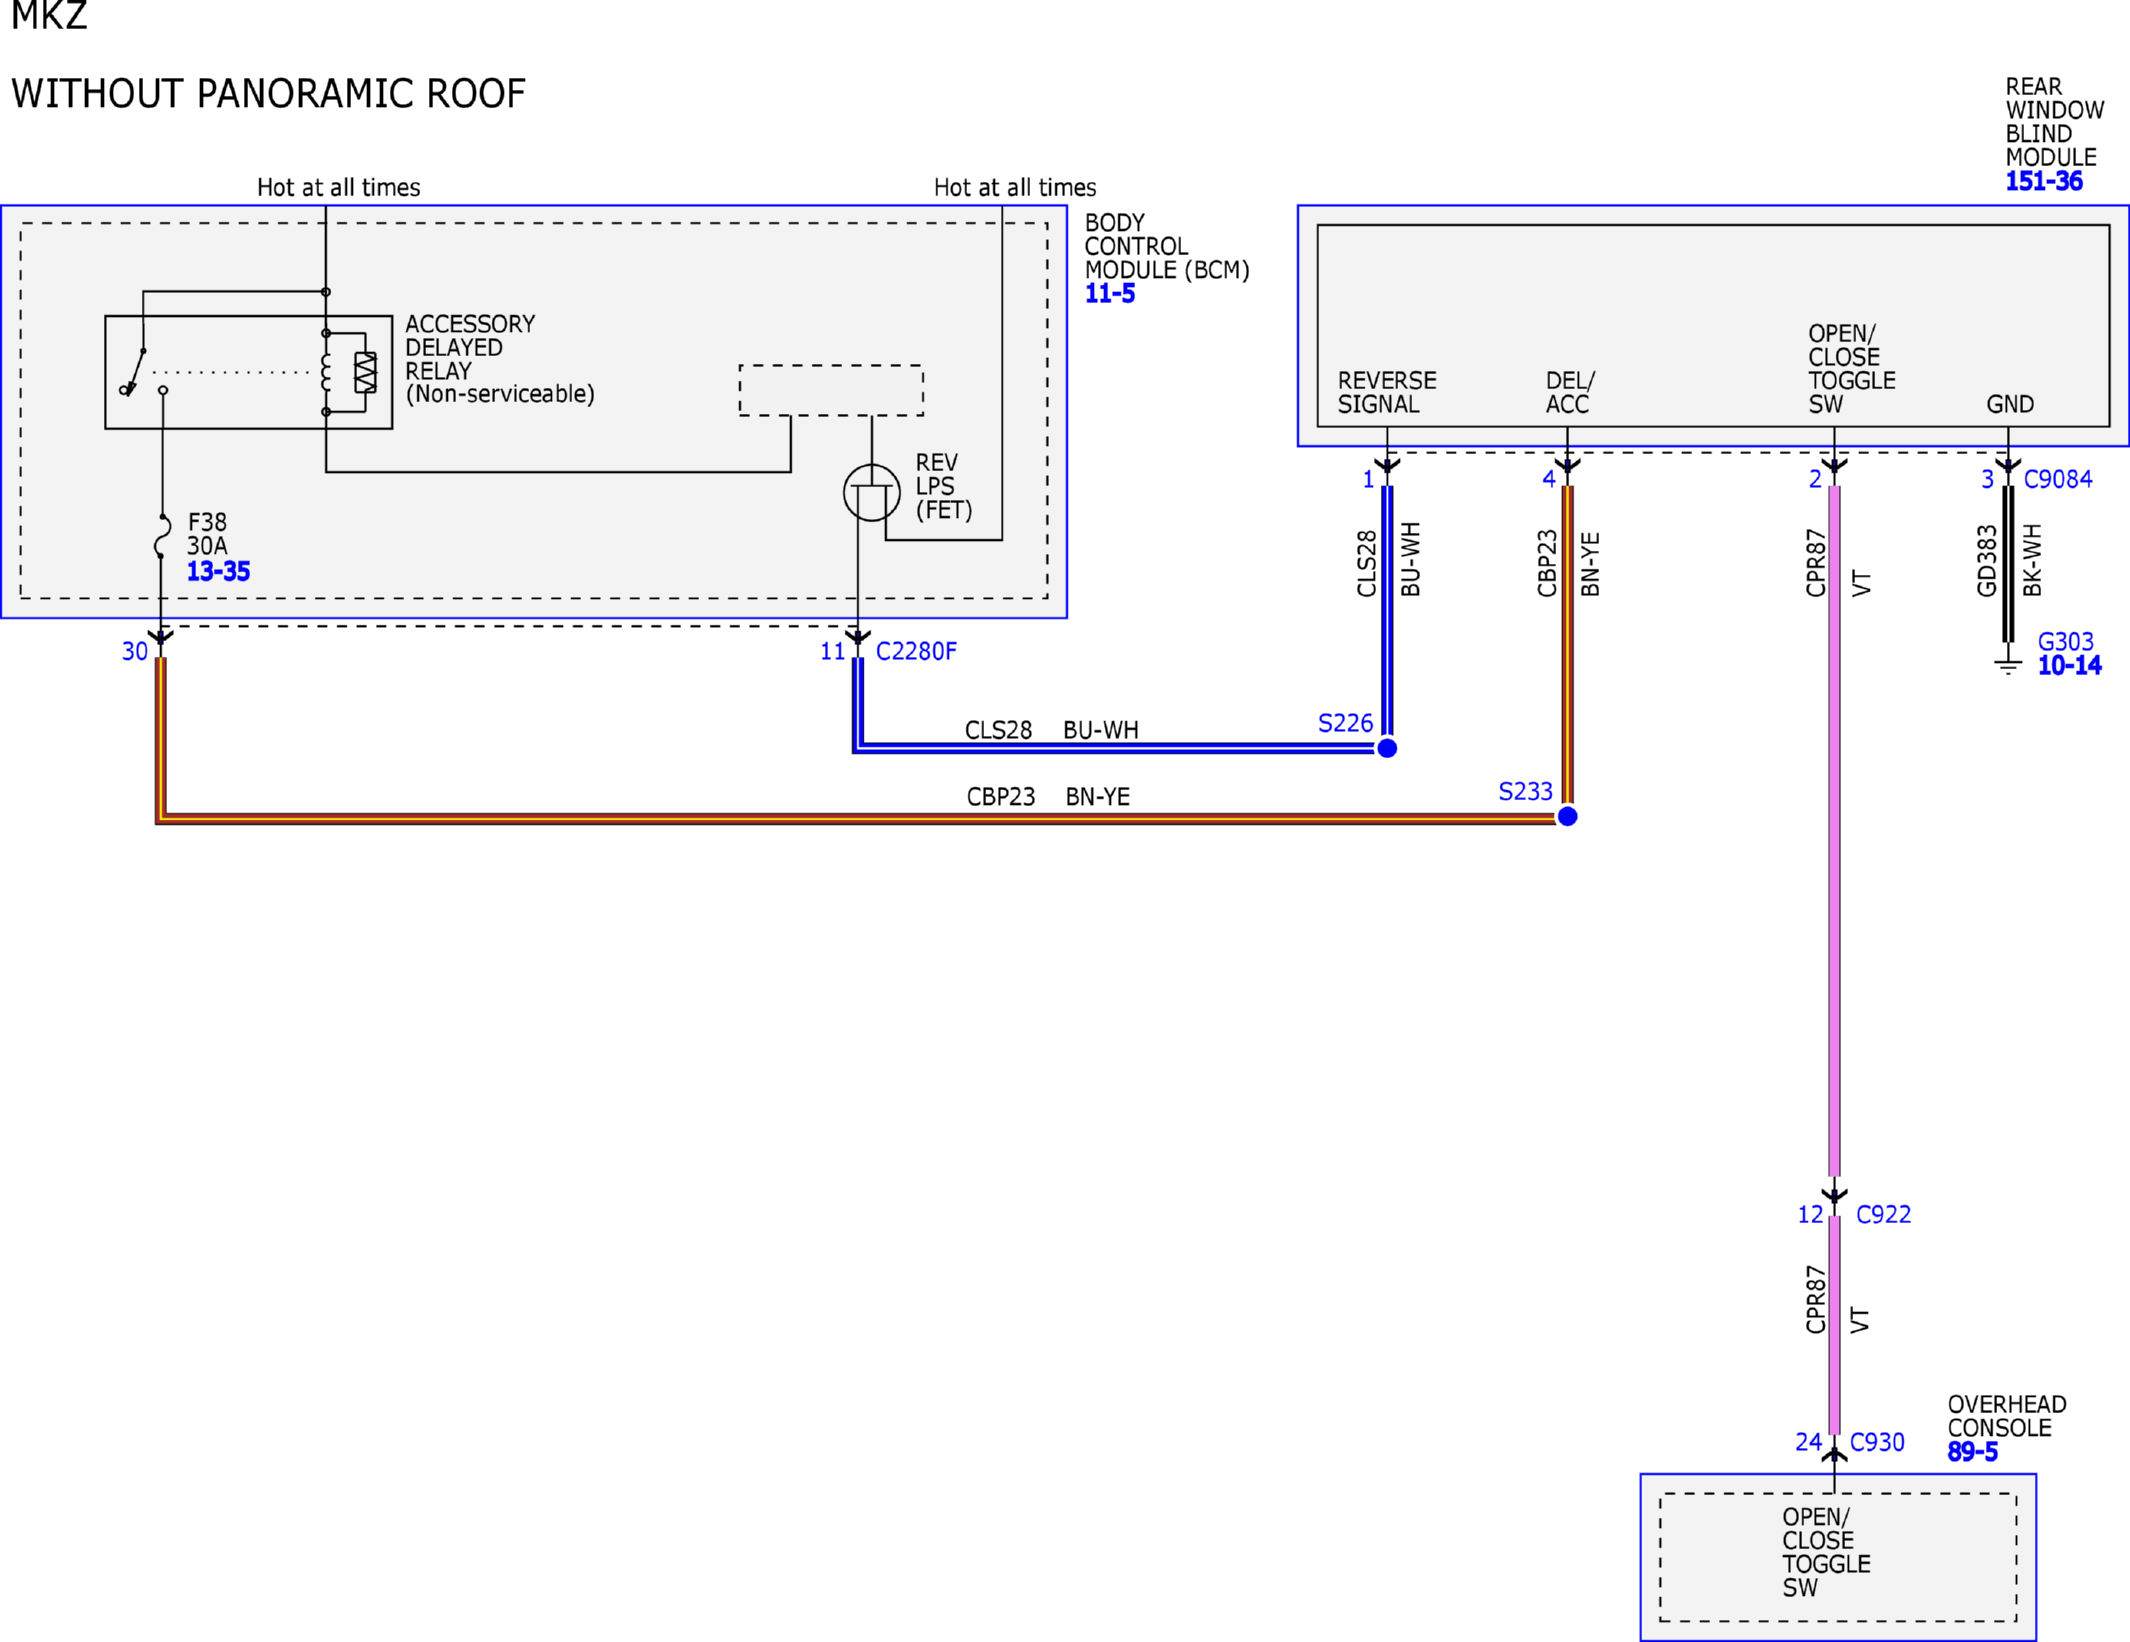
Task: Click pin 4 under DEL/ACC
Action: tap(1549, 480)
